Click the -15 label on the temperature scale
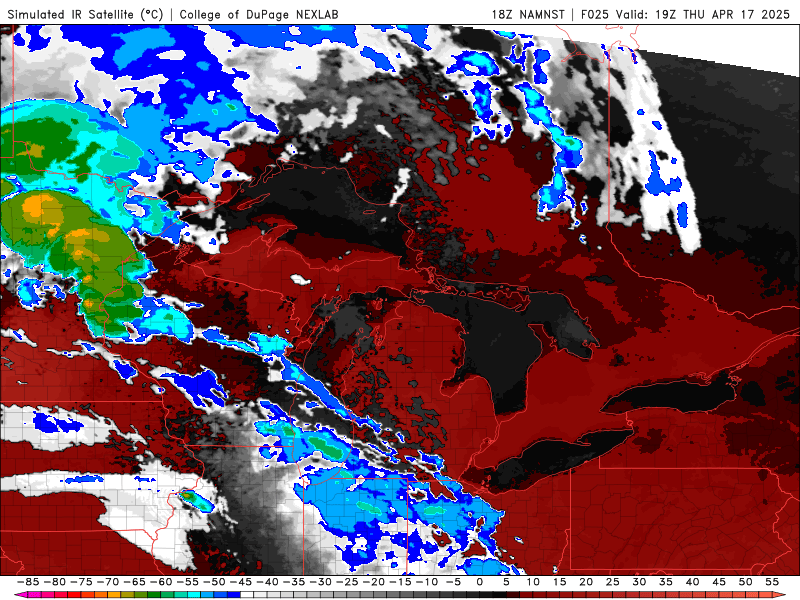 [x=399, y=582]
